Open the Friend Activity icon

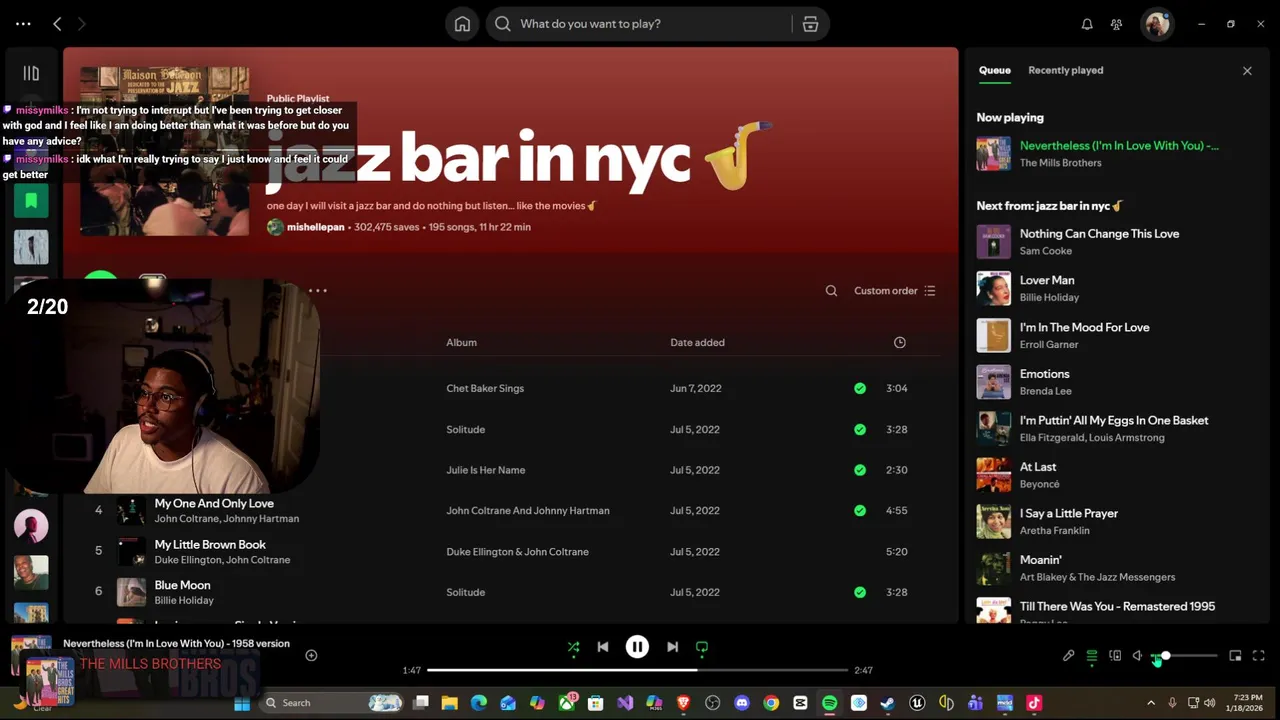click(x=1116, y=24)
